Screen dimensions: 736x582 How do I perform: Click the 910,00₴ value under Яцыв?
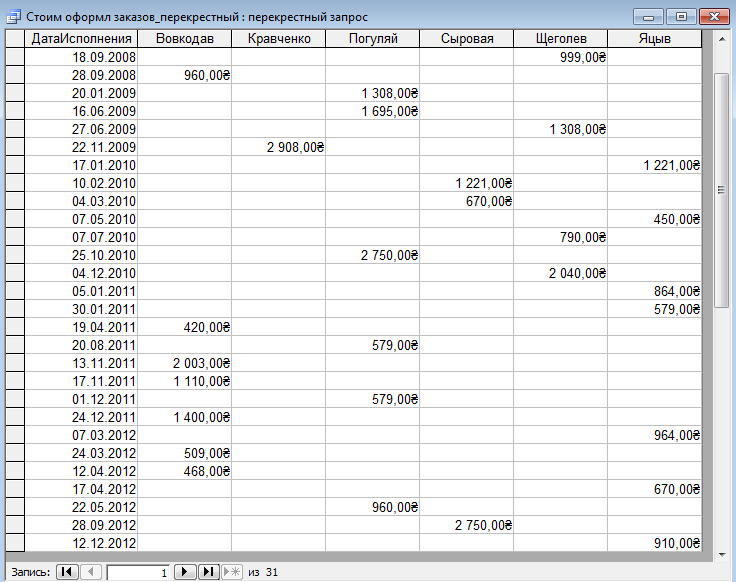pos(655,543)
